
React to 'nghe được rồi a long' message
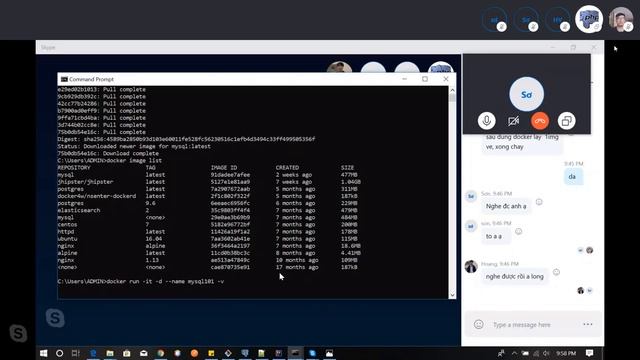coord(556,272)
